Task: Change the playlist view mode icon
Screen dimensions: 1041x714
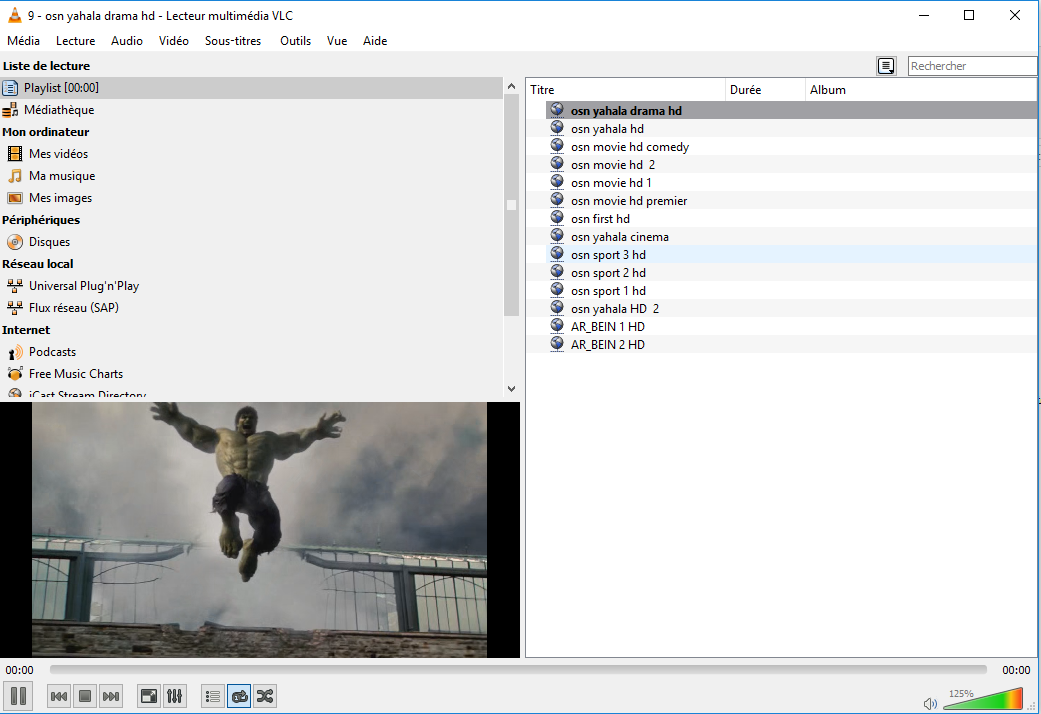Action: pyautogui.click(x=886, y=66)
